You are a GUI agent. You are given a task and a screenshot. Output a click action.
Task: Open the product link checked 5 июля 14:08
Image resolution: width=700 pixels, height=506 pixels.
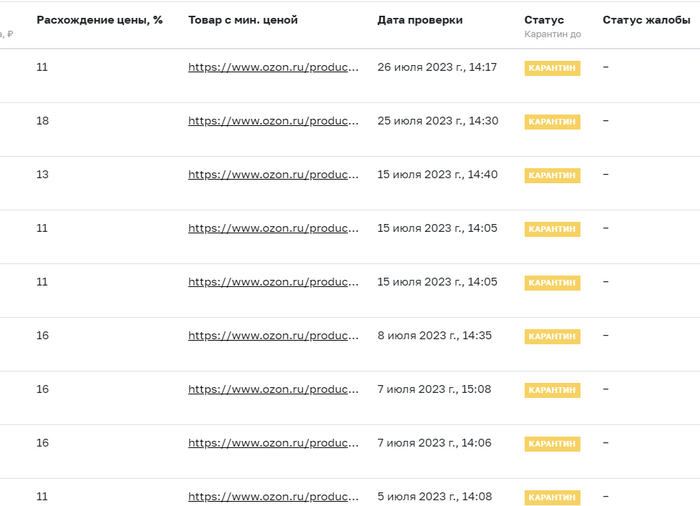[x=273, y=497]
